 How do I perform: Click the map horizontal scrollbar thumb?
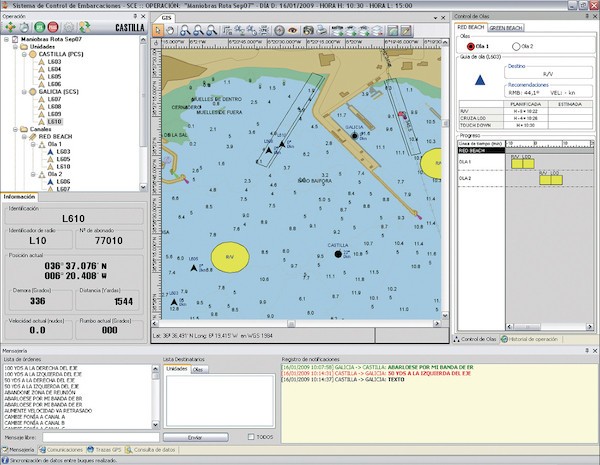pos(291,324)
